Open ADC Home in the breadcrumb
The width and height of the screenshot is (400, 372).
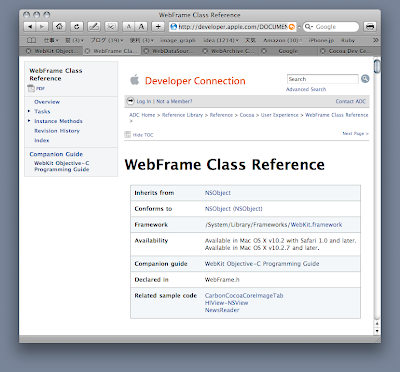coord(142,115)
